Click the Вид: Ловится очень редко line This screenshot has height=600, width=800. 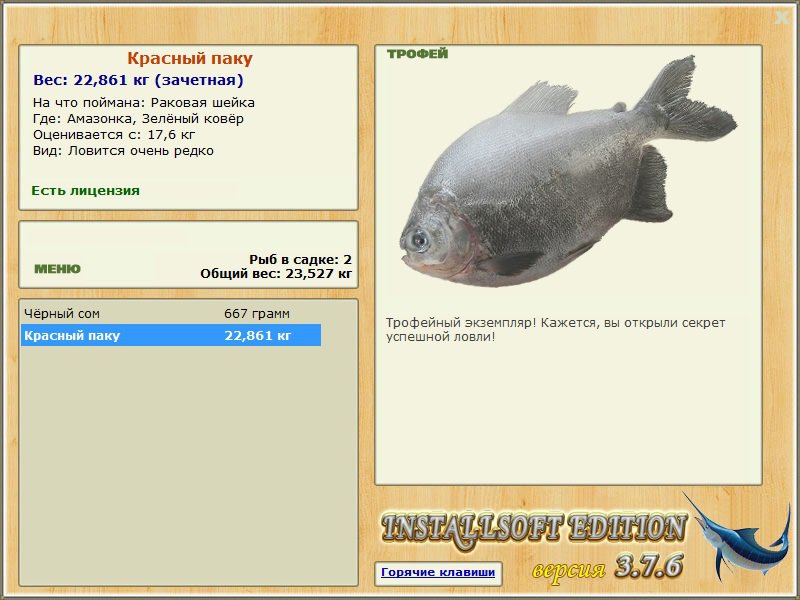[x=123, y=151]
